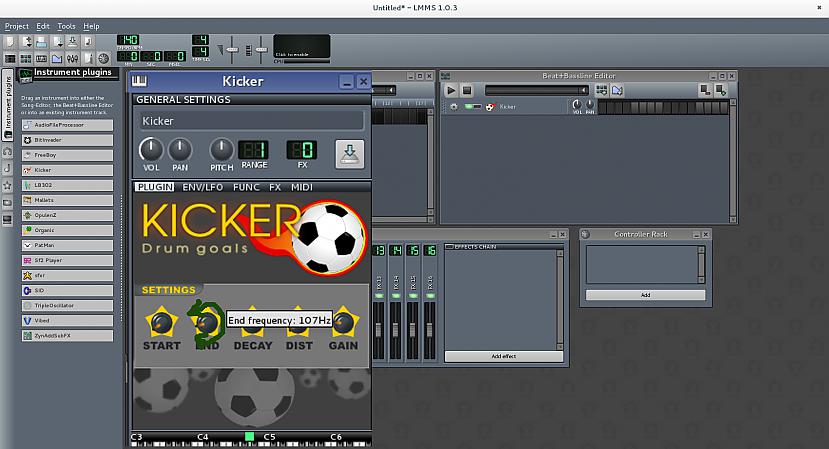Click new project from template icon
Viewport: 829px width, 449px height.
click(26, 41)
